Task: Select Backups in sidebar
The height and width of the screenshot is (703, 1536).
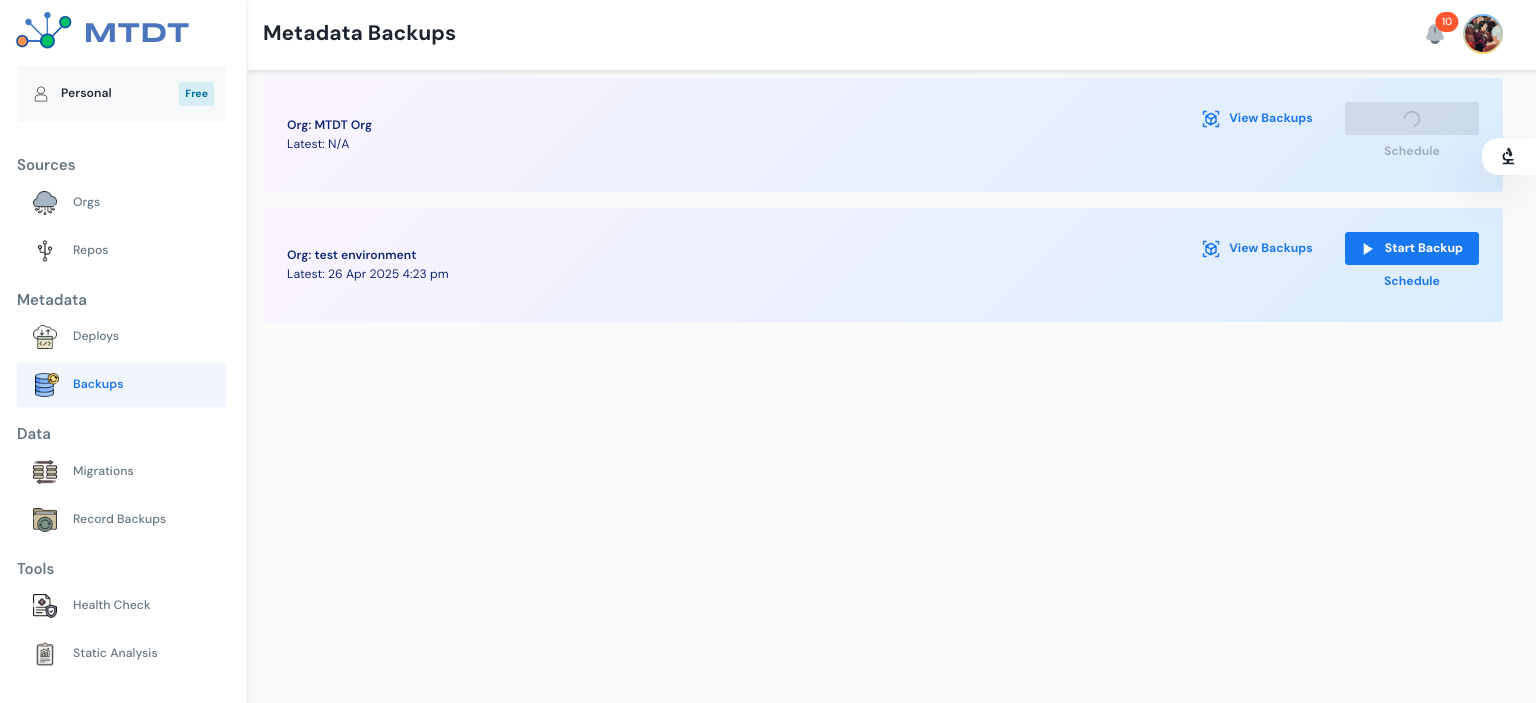Action: click(x=121, y=384)
